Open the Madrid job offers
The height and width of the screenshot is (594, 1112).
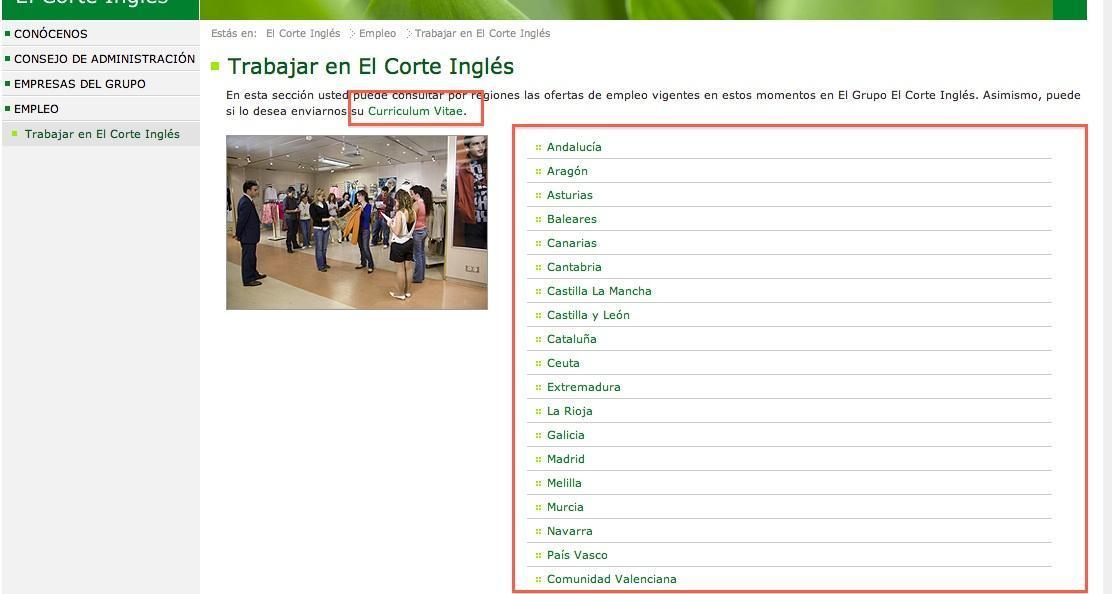coord(565,459)
